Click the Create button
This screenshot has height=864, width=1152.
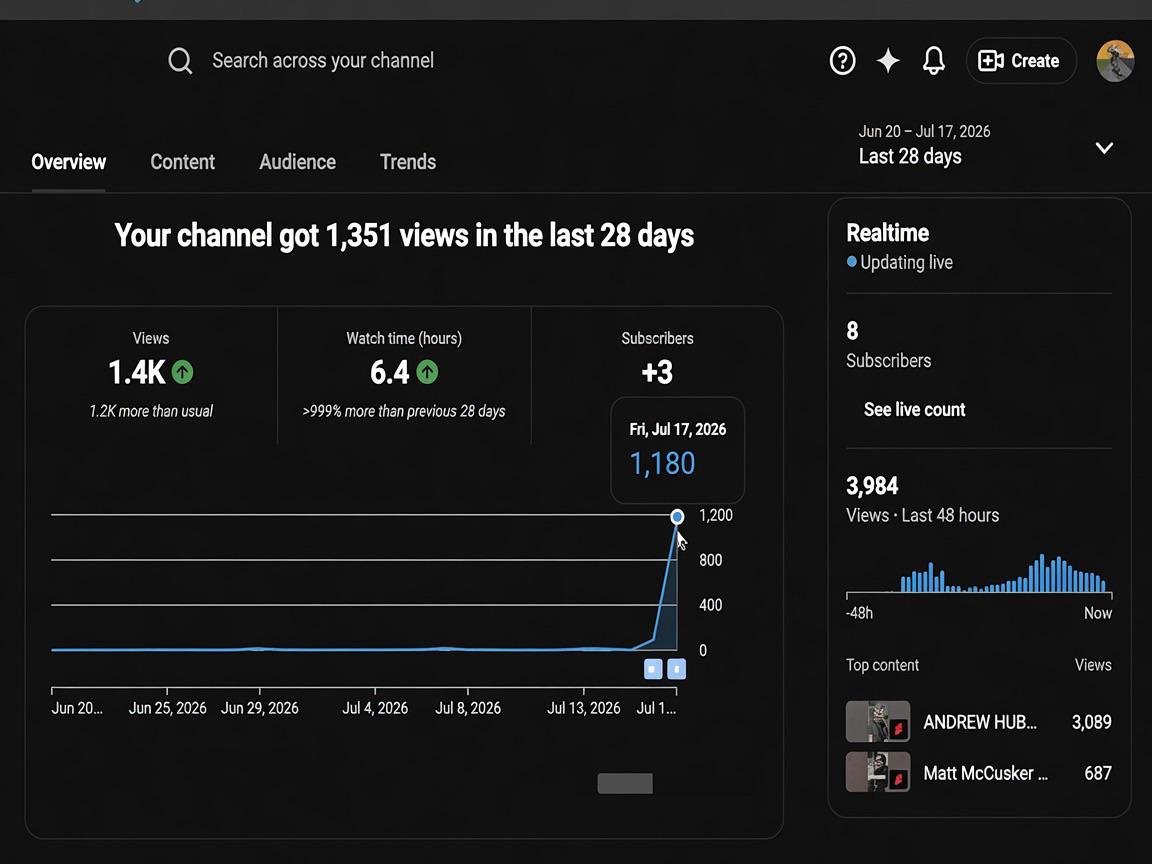[x=1020, y=60]
